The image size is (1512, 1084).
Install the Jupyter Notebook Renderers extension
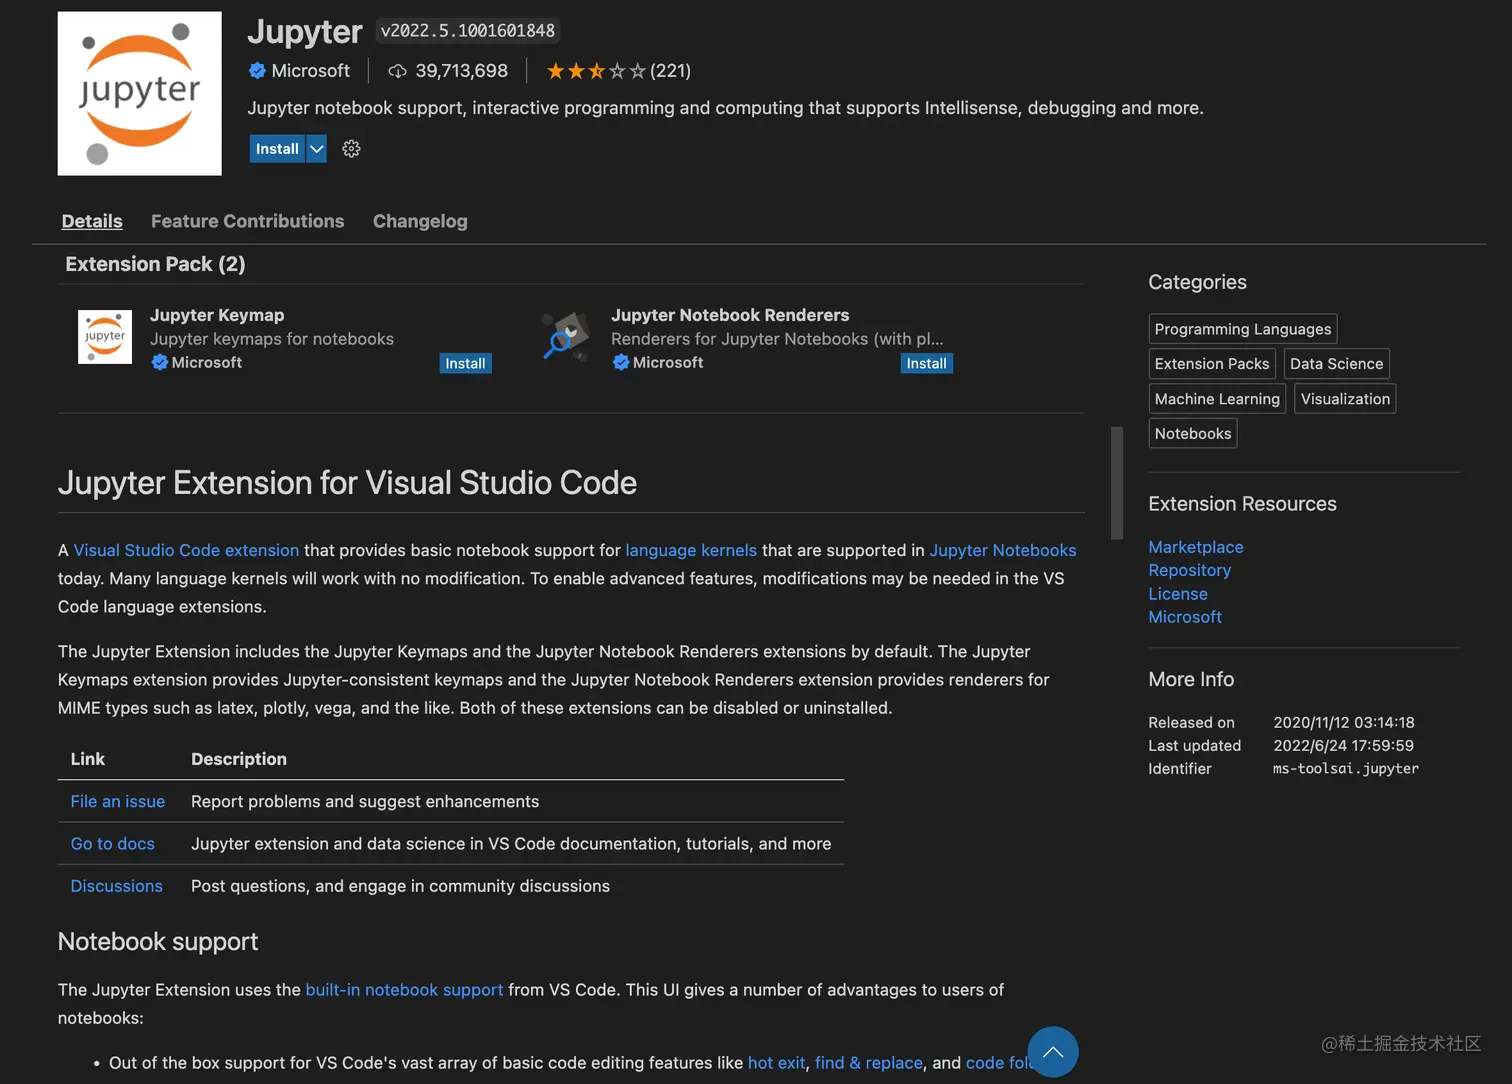pyautogui.click(x=926, y=364)
